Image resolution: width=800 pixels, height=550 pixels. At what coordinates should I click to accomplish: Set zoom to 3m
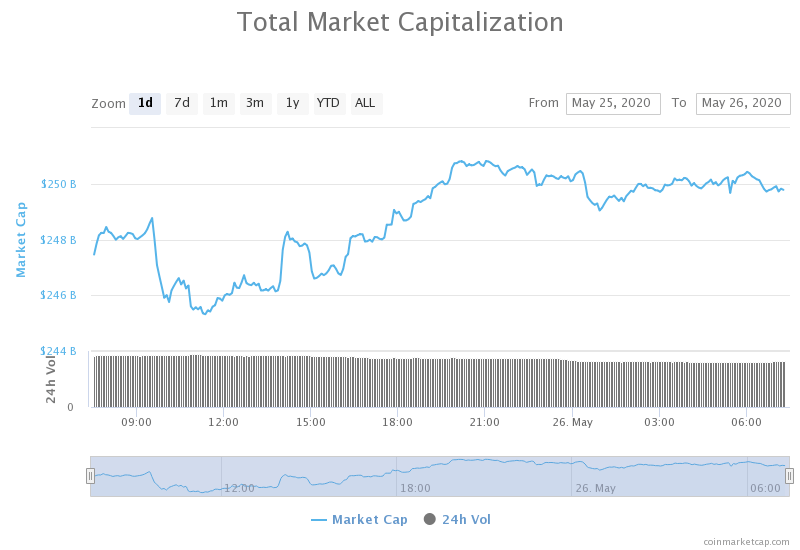pyautogui.click(x=255, y=104)
